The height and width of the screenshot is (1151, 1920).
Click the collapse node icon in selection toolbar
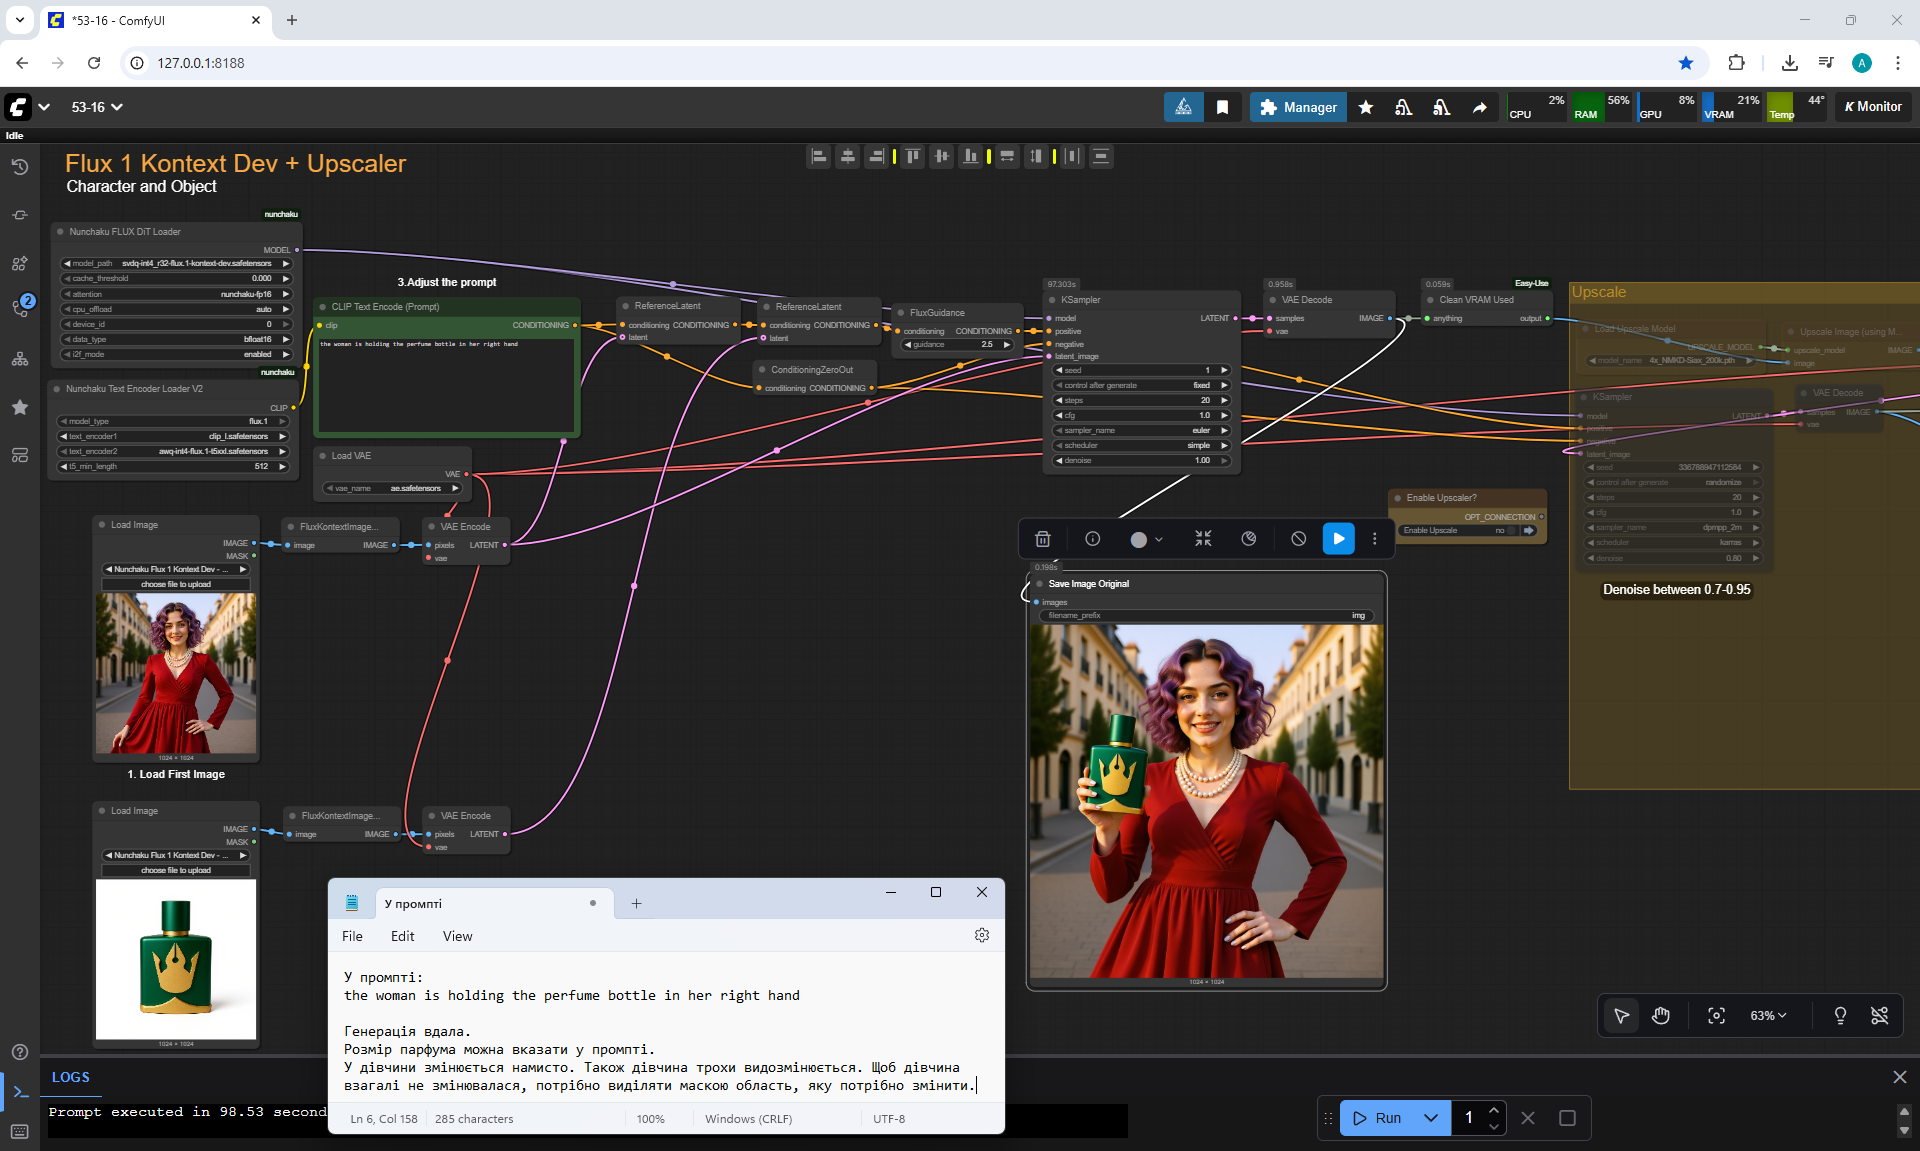coord(1203,539)
